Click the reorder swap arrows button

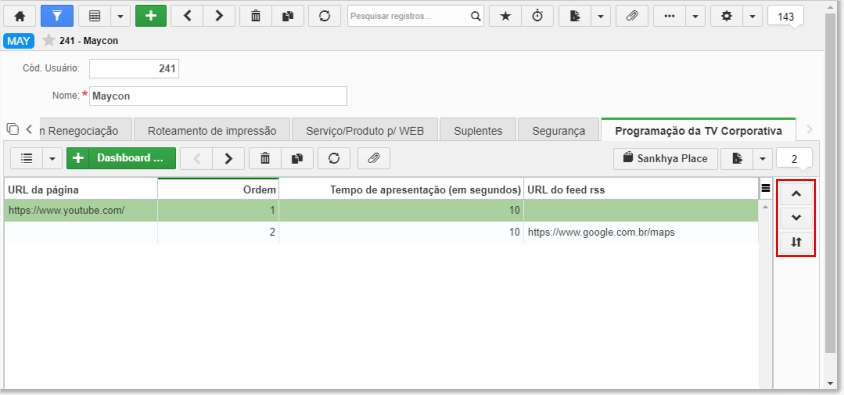pyautogui.click(x=796, y=242)
